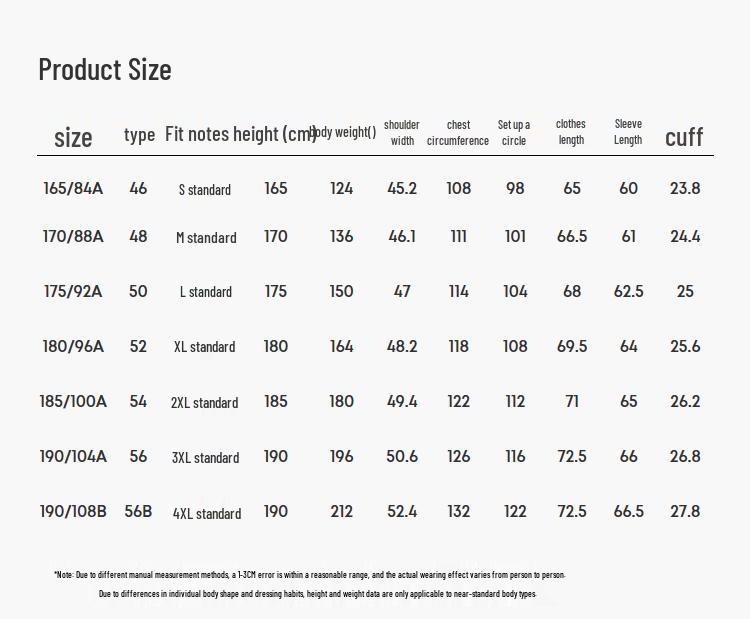This screenshot has width=750, height=619.
Task: Click the 175/92A size label
Action: tap(73, 292)
